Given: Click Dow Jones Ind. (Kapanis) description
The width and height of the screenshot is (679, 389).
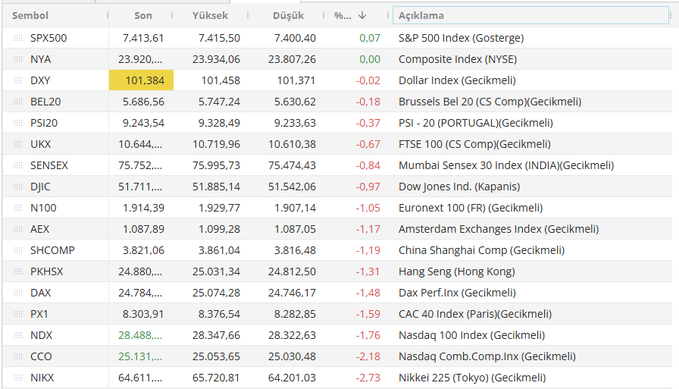Looking at the screenshot, I should point(459,187).
